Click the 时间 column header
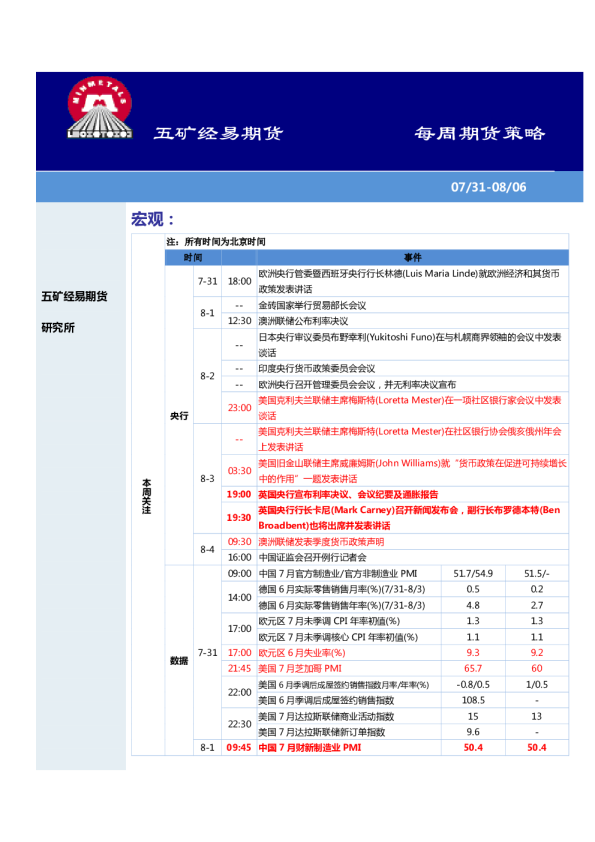The height and width of the screenshot is (842, 595). (193, 258)
